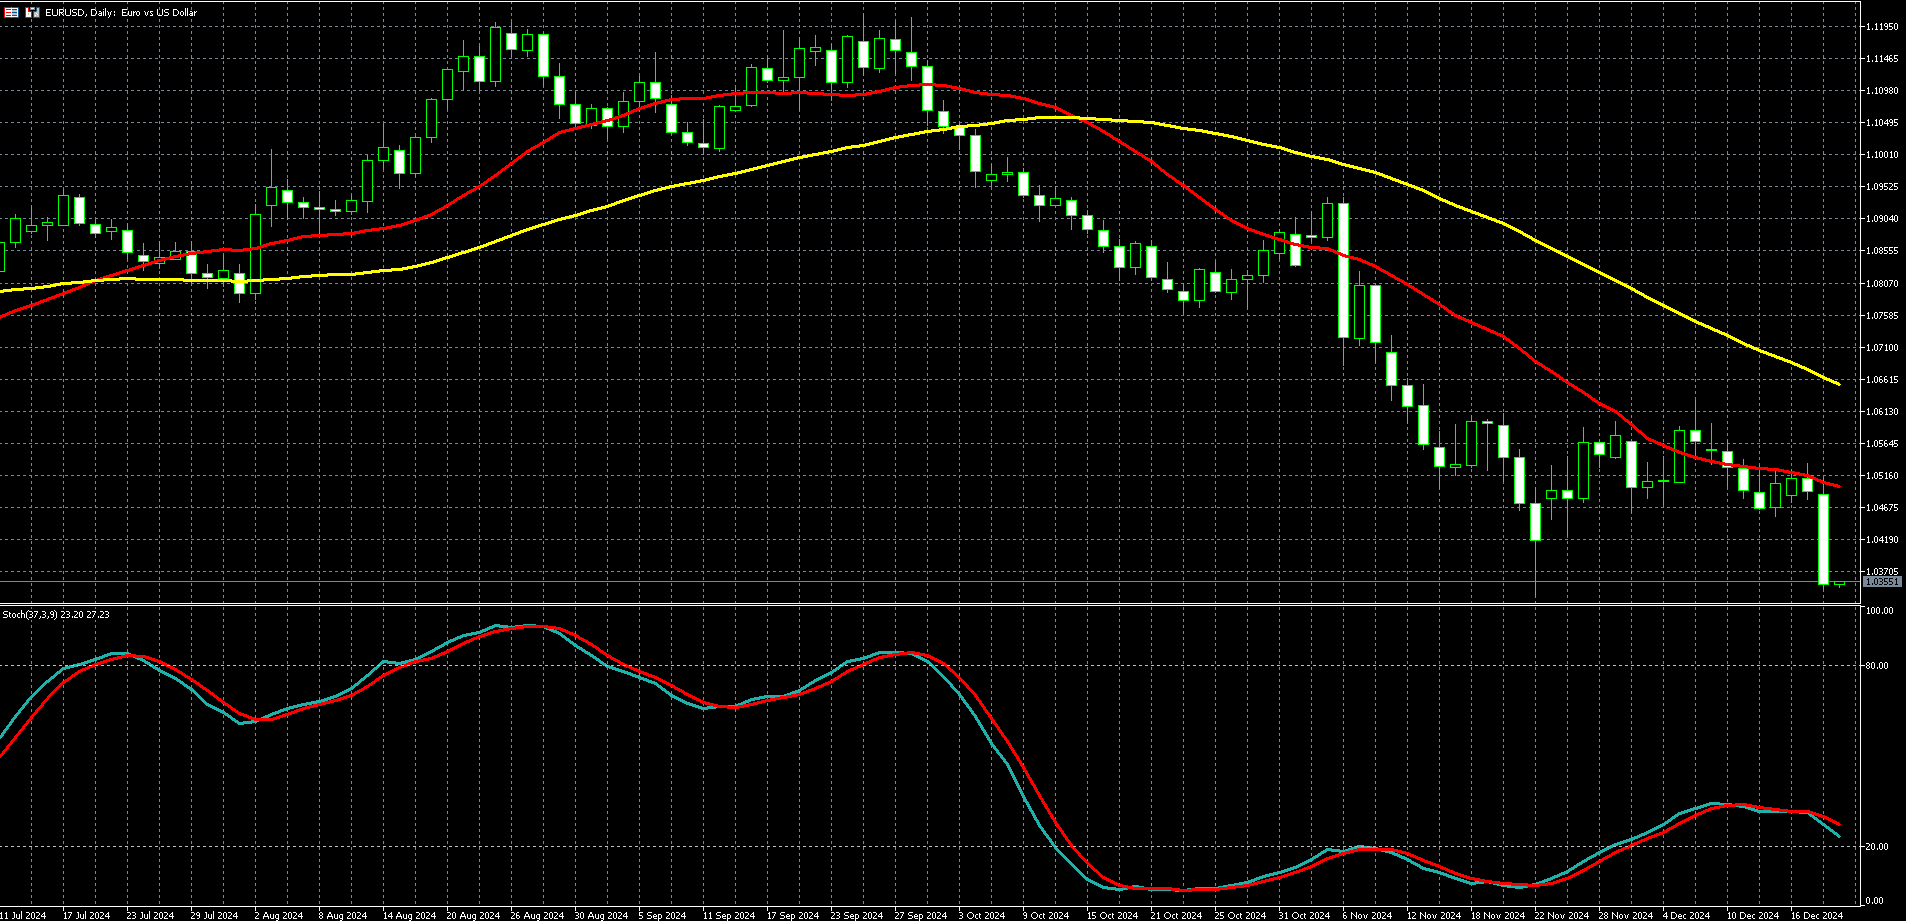Screen dimensions: 1906x921
Task: Select the right tip of the teal stochastic line
Action: click(1838, 836)
